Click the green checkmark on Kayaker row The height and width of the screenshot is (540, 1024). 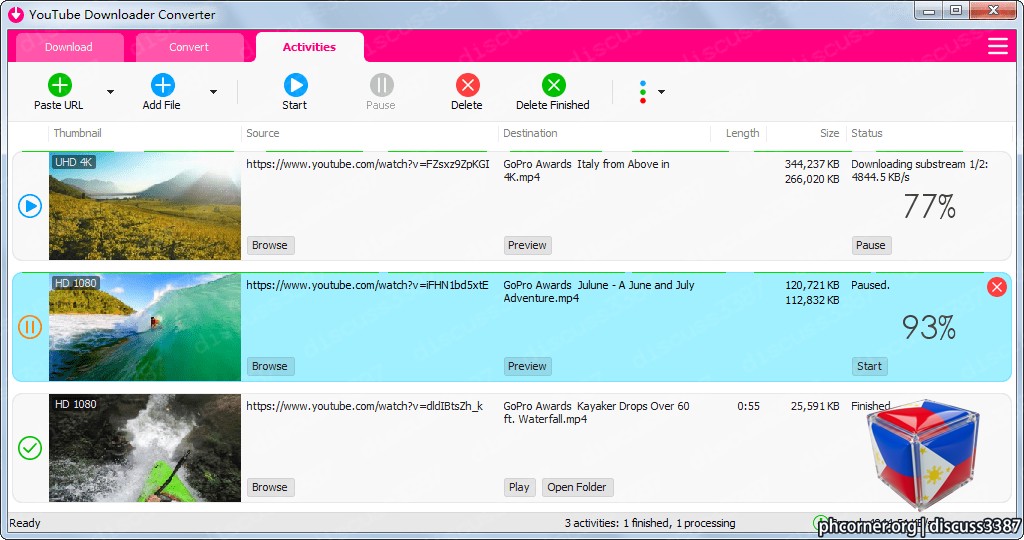(30, 448)
